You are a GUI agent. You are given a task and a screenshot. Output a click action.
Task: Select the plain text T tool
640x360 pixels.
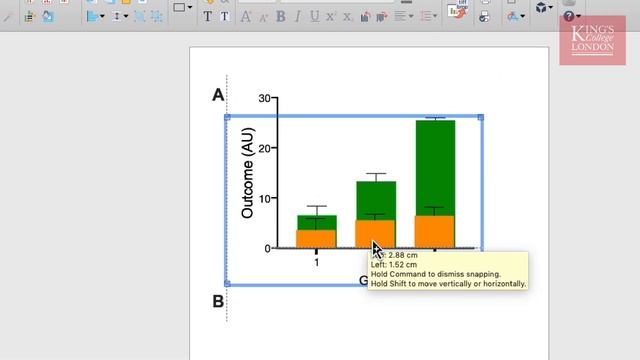[x=208, y=16]
